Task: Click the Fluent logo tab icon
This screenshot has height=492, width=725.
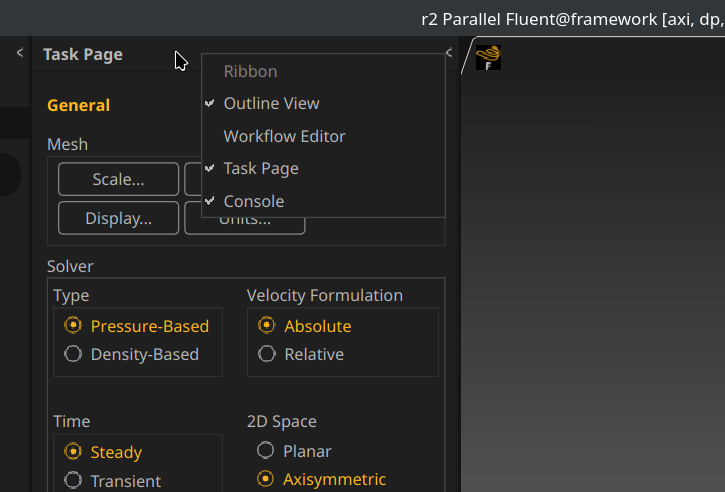Action: click(489, 58)
